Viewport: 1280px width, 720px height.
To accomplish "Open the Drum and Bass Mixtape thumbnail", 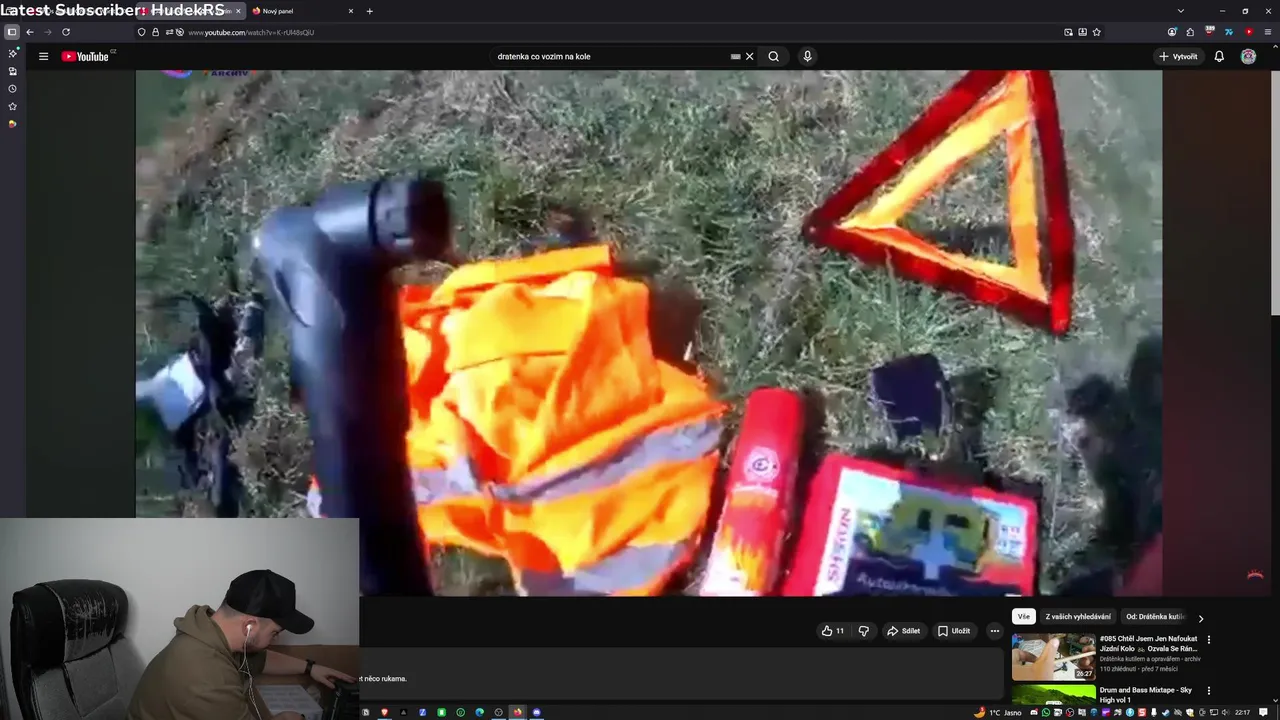I will click(x=1053, y=695).
